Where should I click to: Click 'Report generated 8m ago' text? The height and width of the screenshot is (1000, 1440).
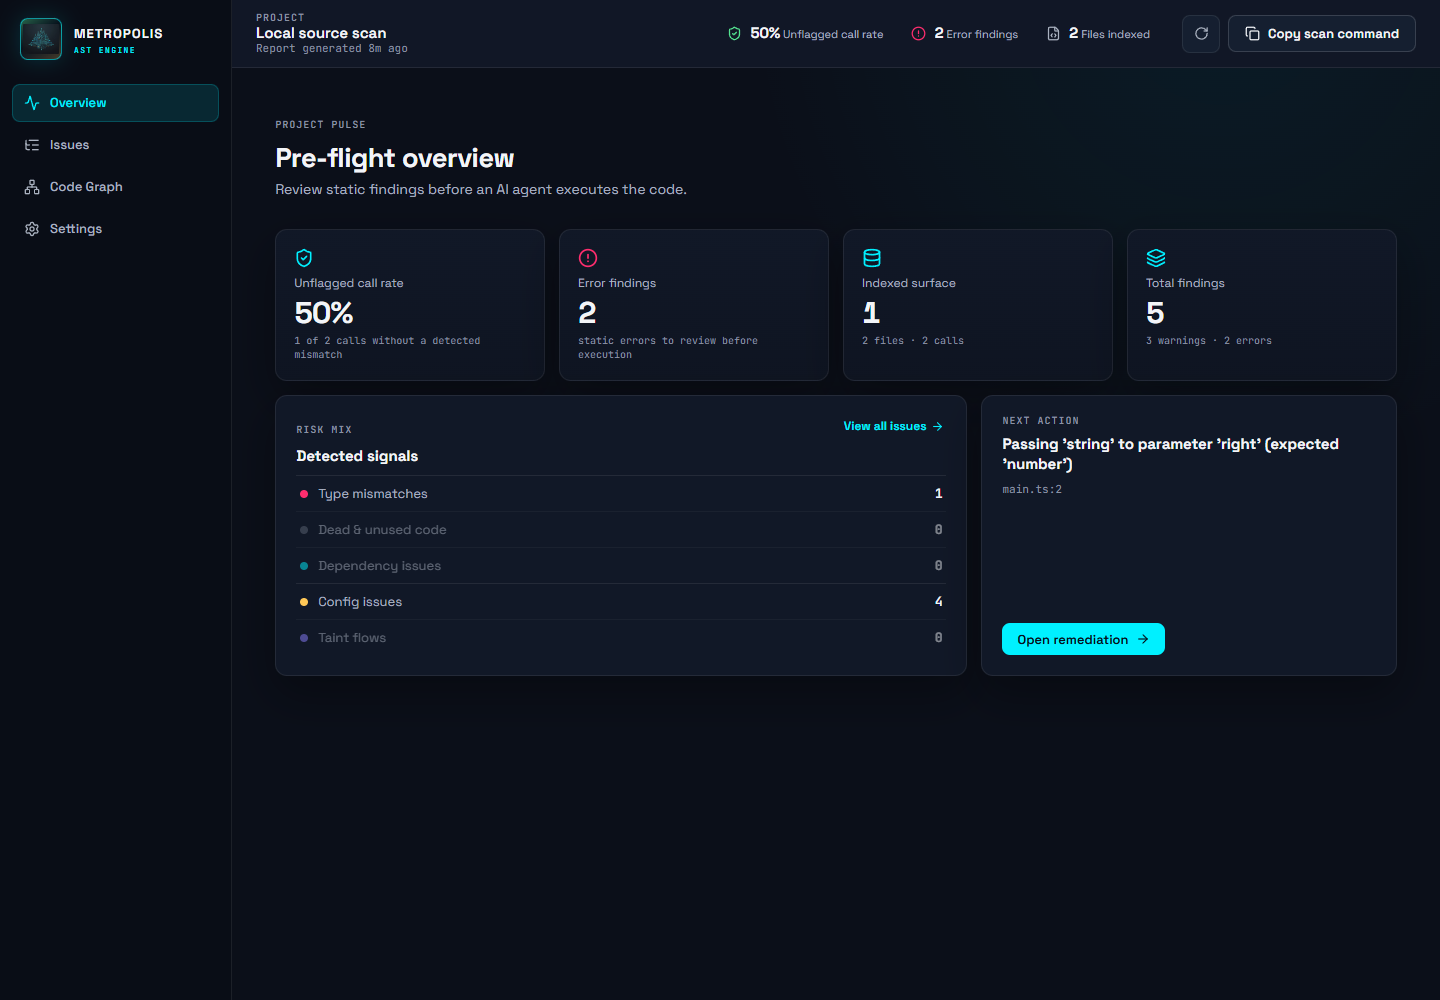pos(332,49)
